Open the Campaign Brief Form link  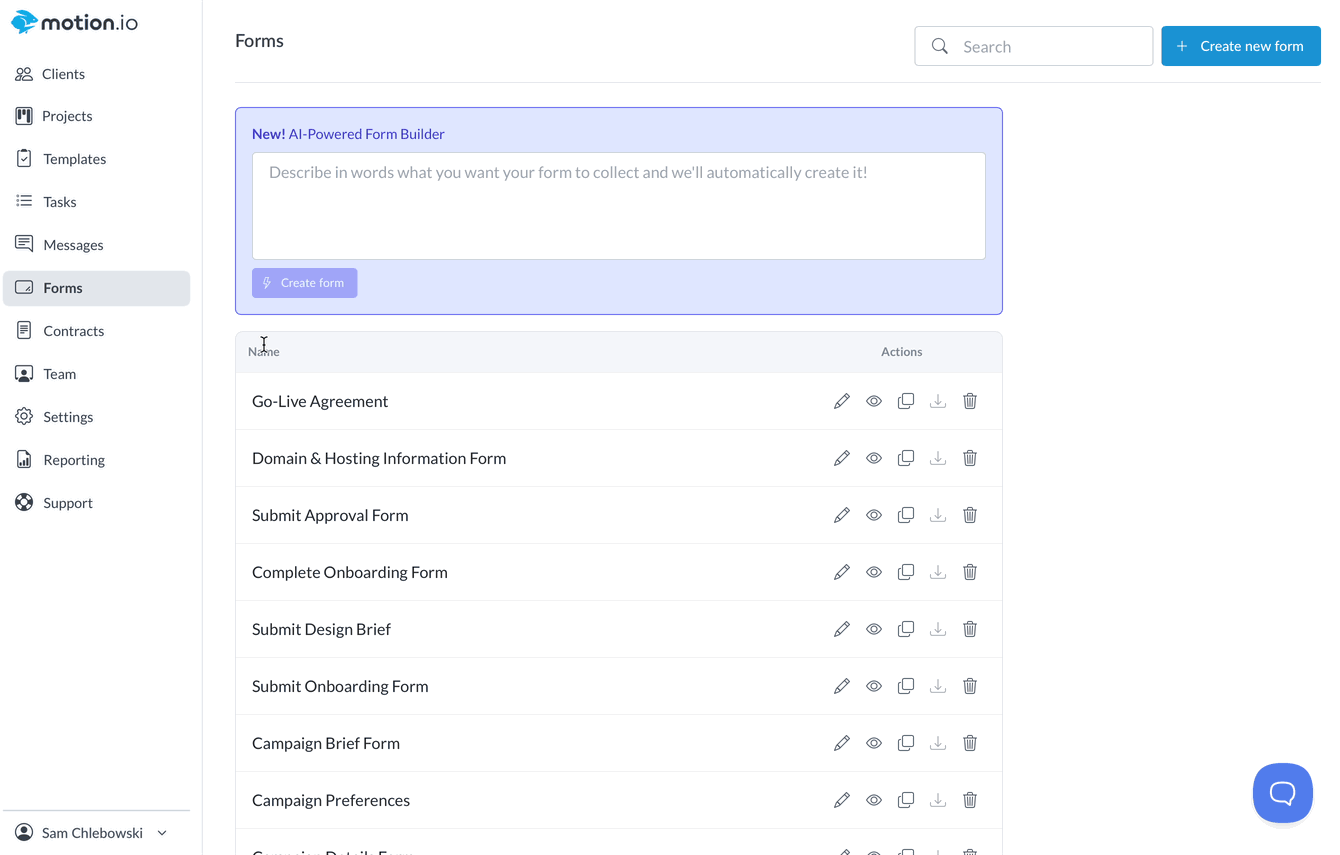point(326,743)
